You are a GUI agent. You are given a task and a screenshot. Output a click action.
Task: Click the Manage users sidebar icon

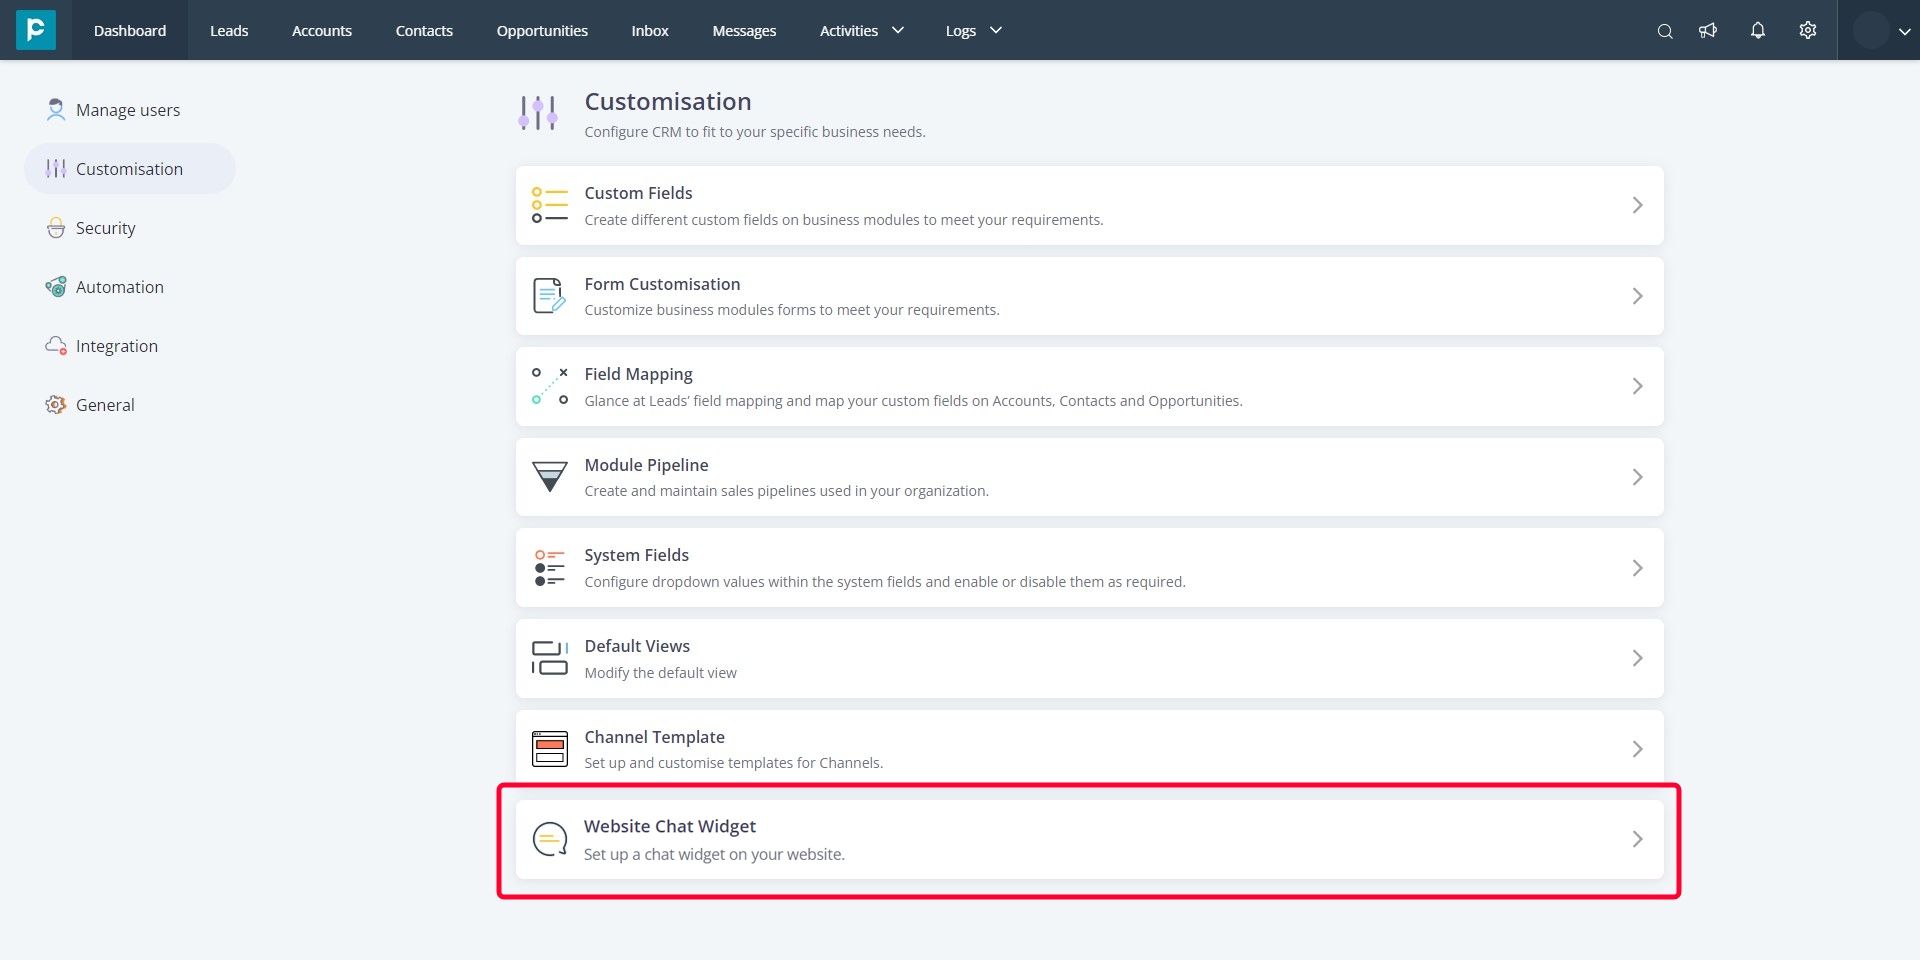coord(56,110)
